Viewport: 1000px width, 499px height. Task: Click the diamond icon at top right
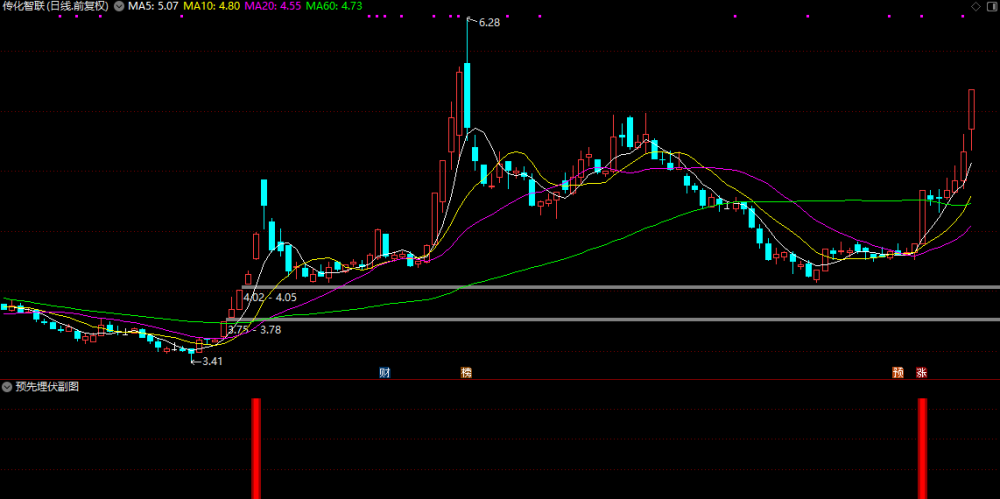pyautogui.click(x=975, y=6)
